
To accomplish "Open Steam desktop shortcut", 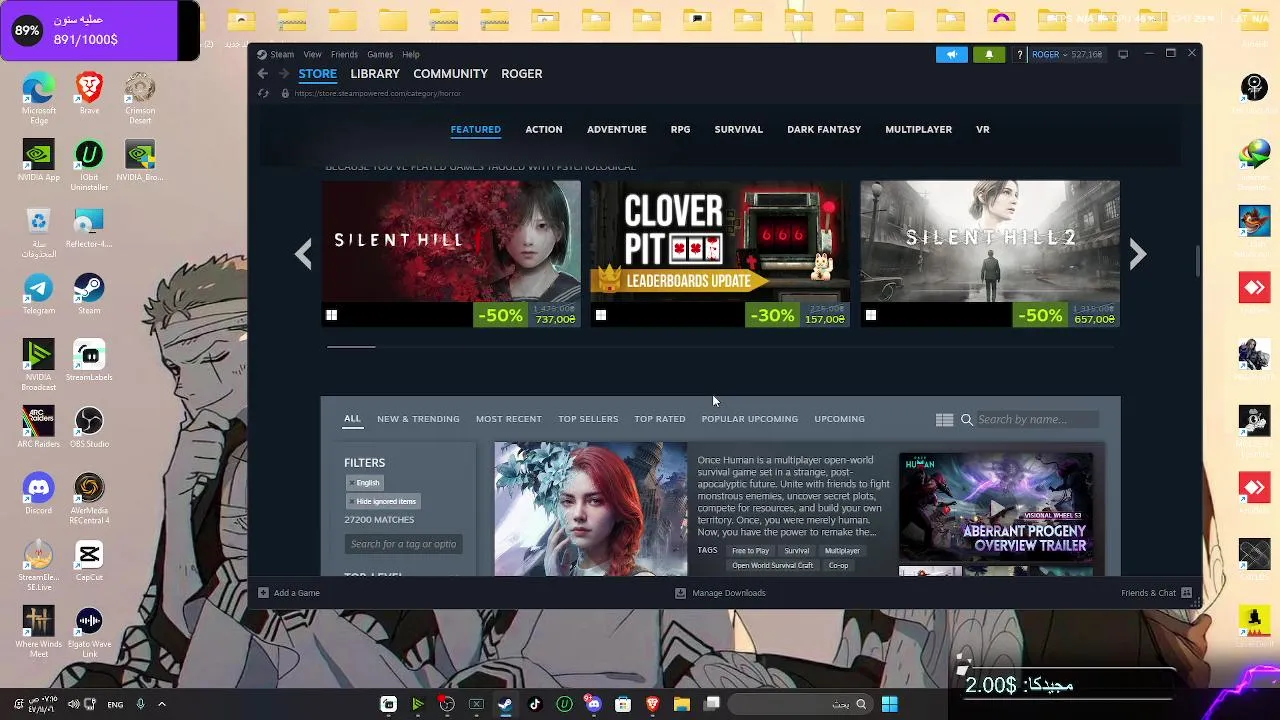I will pyautogui.click(x=89, y=294).
